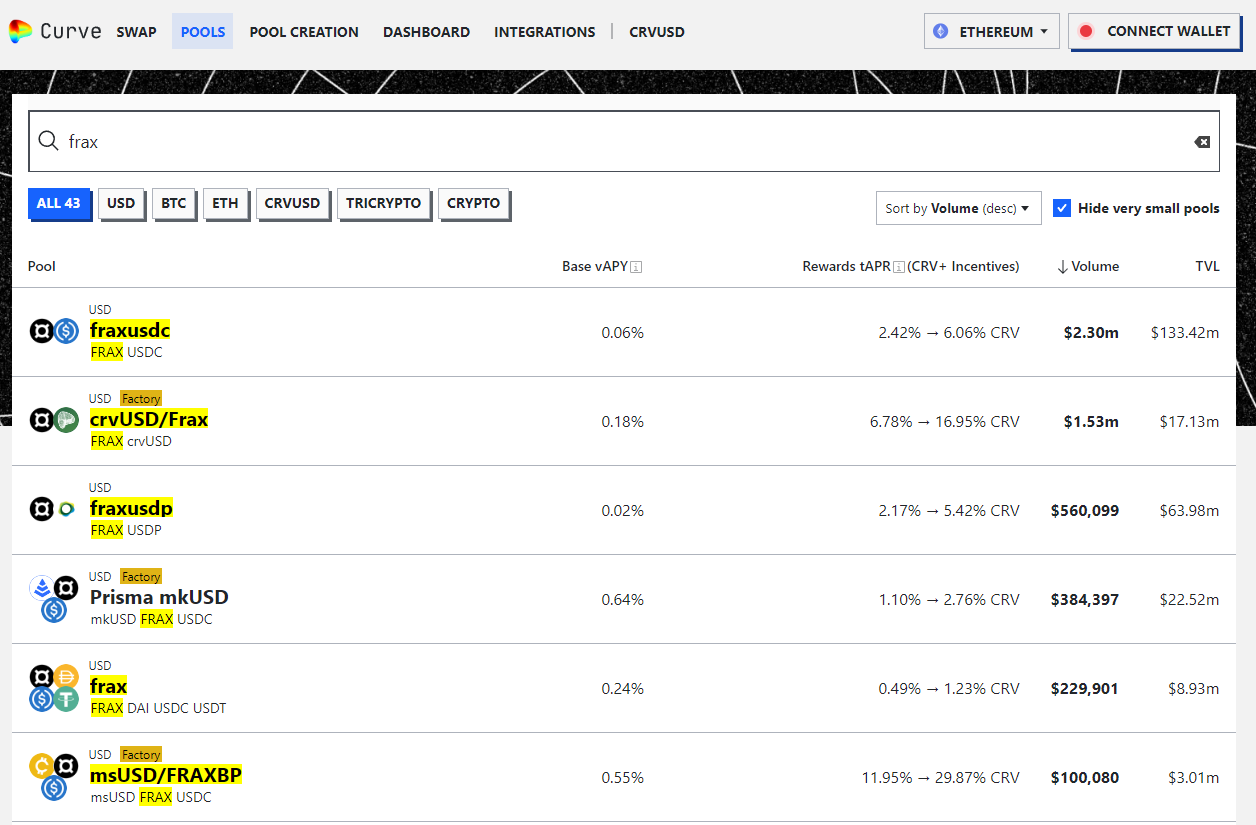Select the USD filter
The height and width of the screenshot is (825, 1256).
tap(121, 203)
